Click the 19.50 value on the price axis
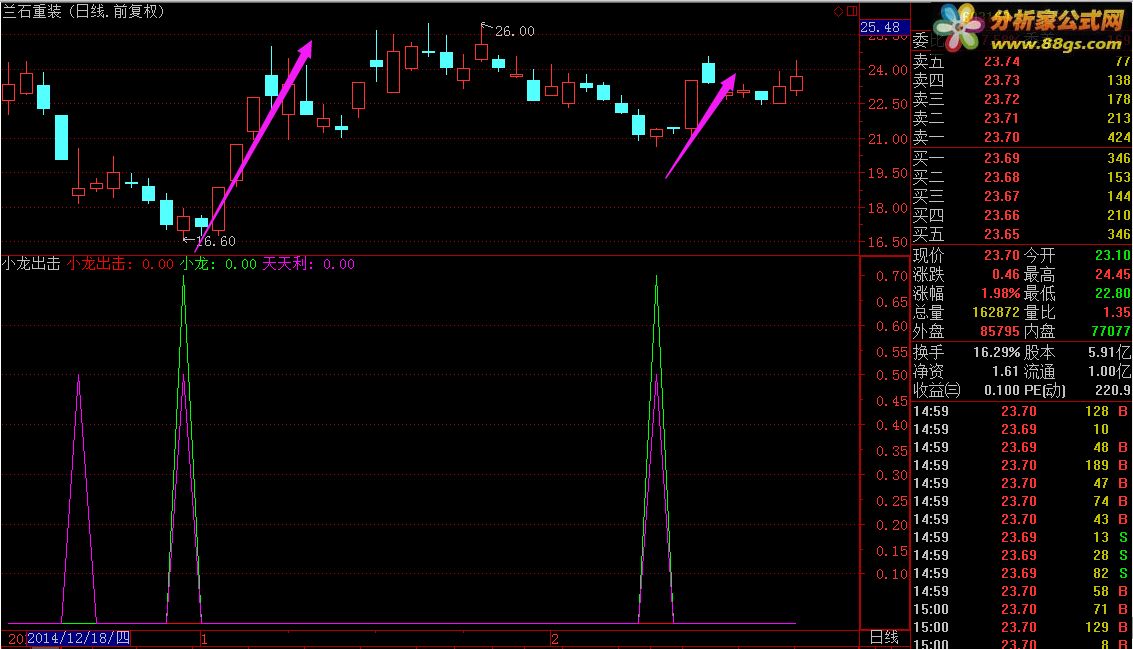The image size is (1133, 649). [x=887, y=173]
